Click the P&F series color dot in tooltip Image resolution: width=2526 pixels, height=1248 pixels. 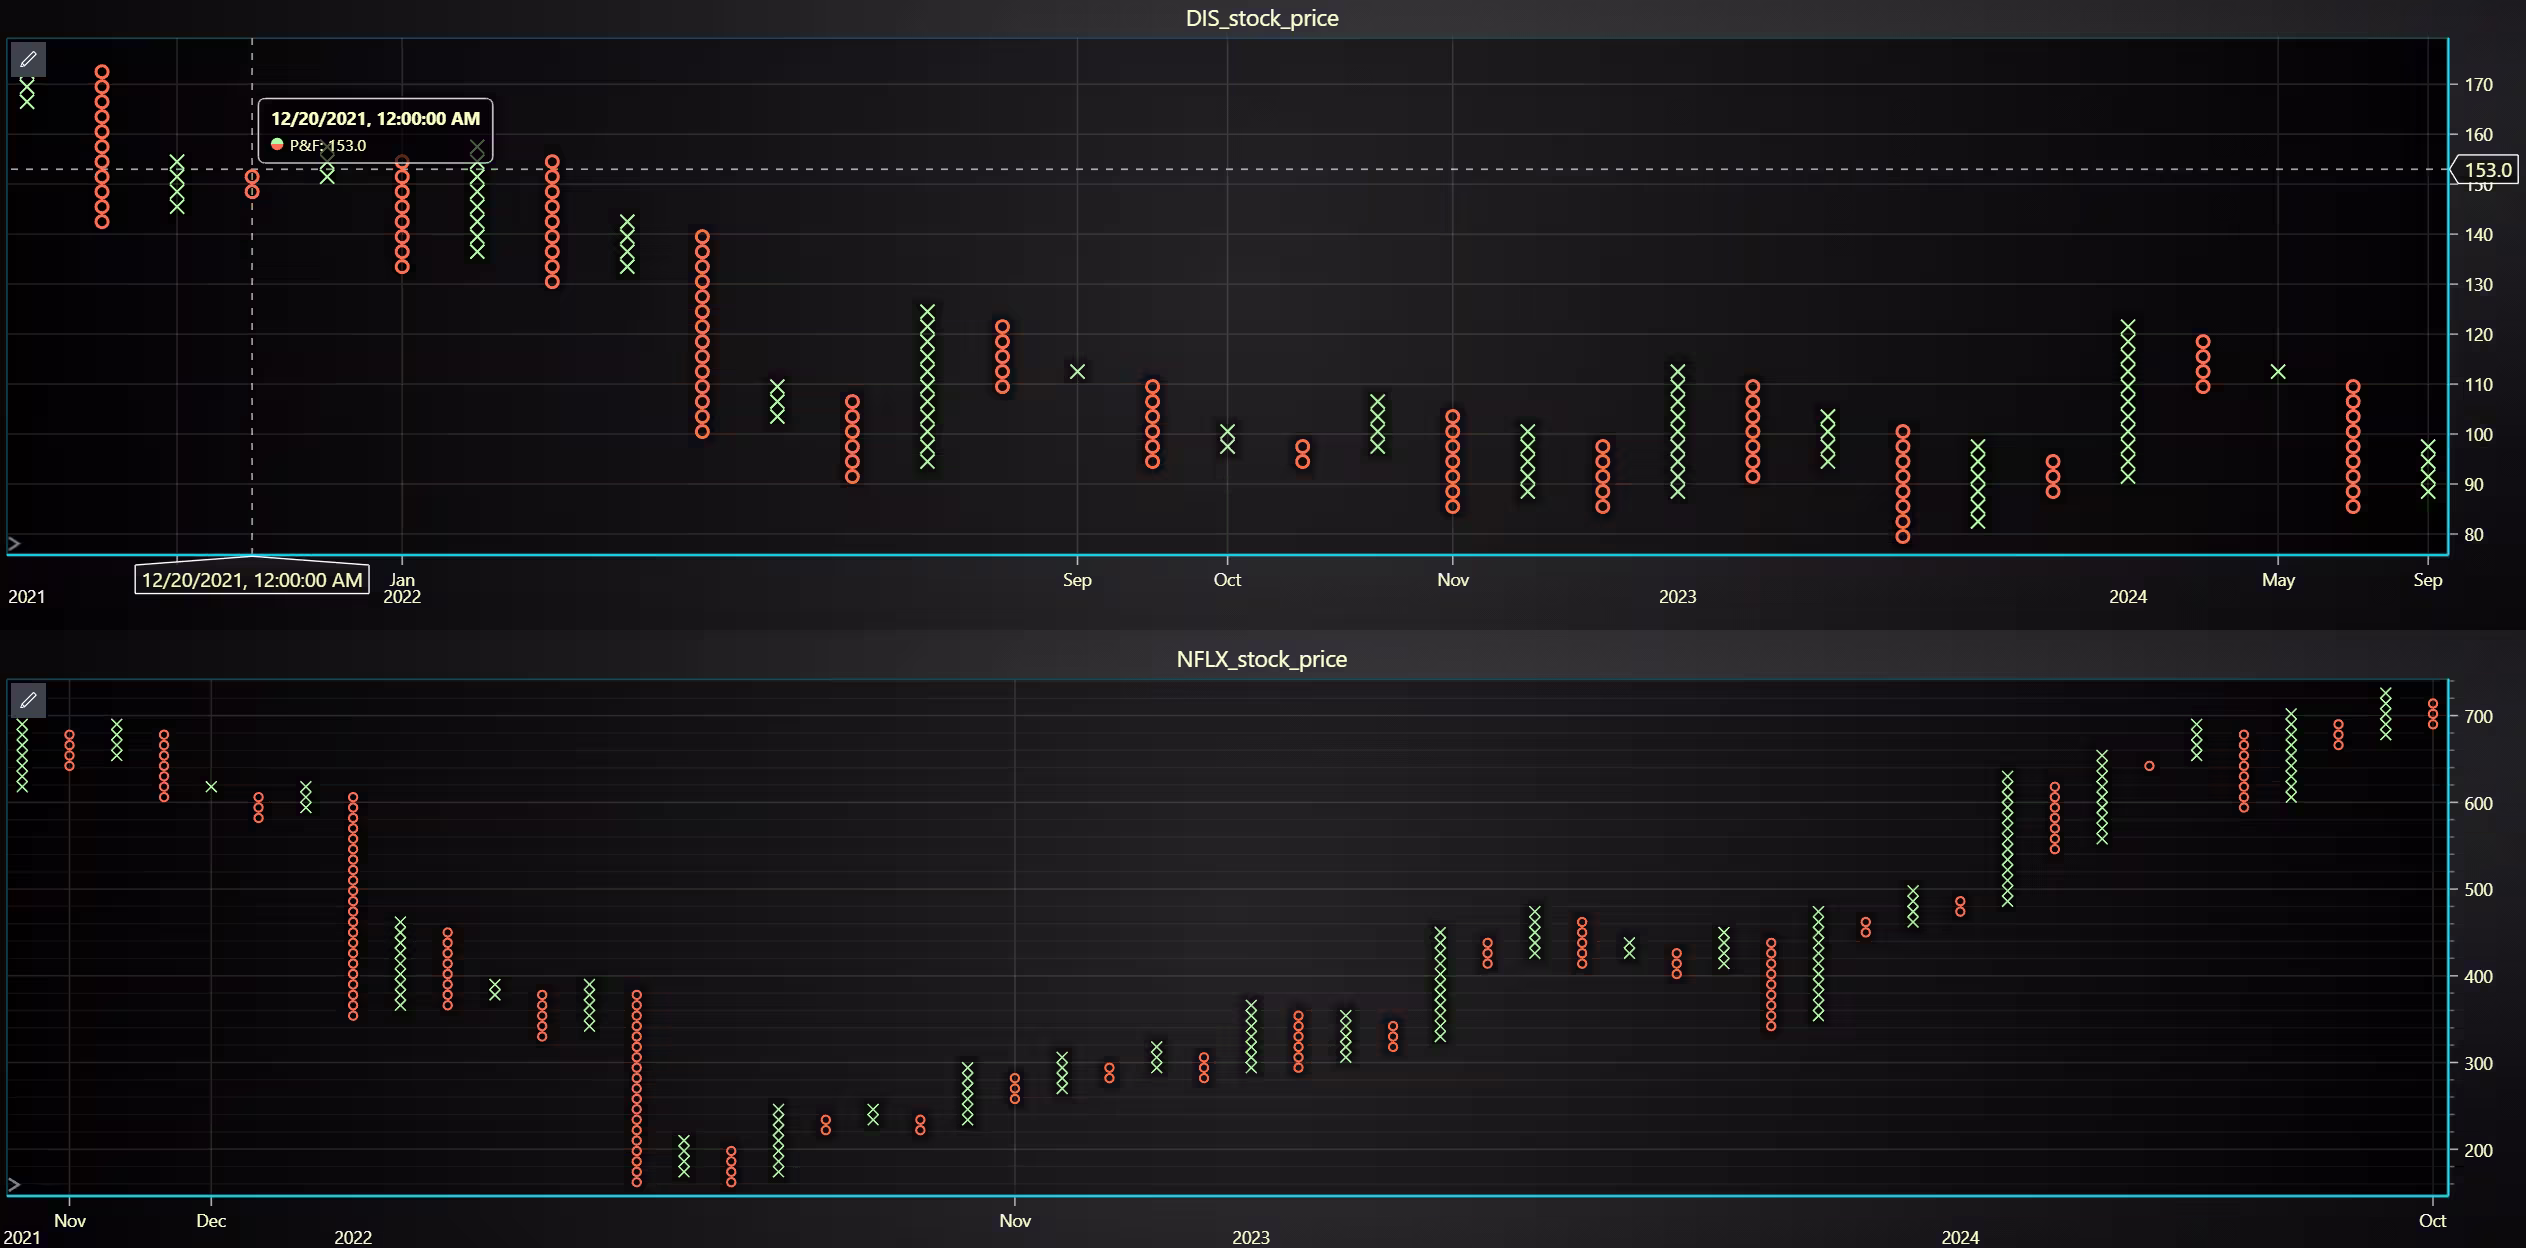[x=277, y=145]
